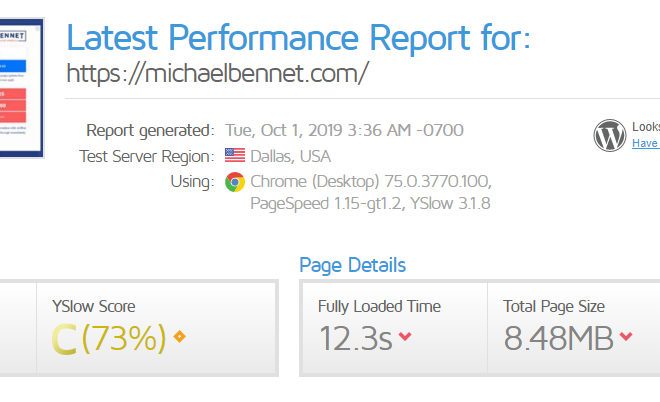Click the 8.48MB page size value
The width and height of the screenshot is (660, 402).
559,338
